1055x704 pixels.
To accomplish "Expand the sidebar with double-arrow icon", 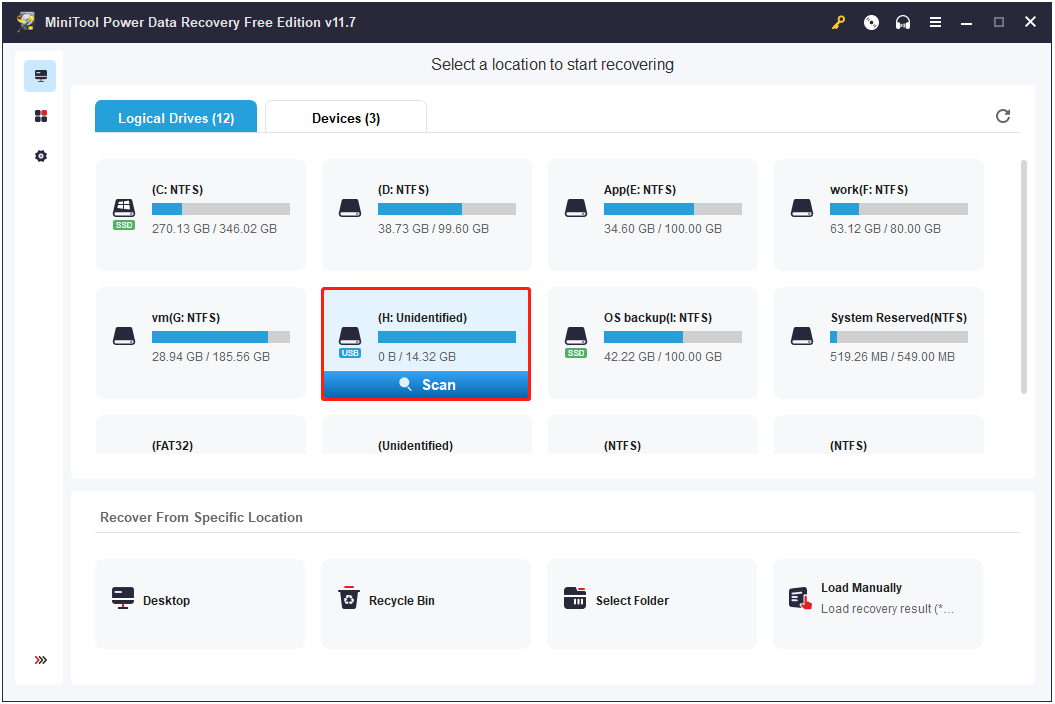I will click(x=40, y=660).
